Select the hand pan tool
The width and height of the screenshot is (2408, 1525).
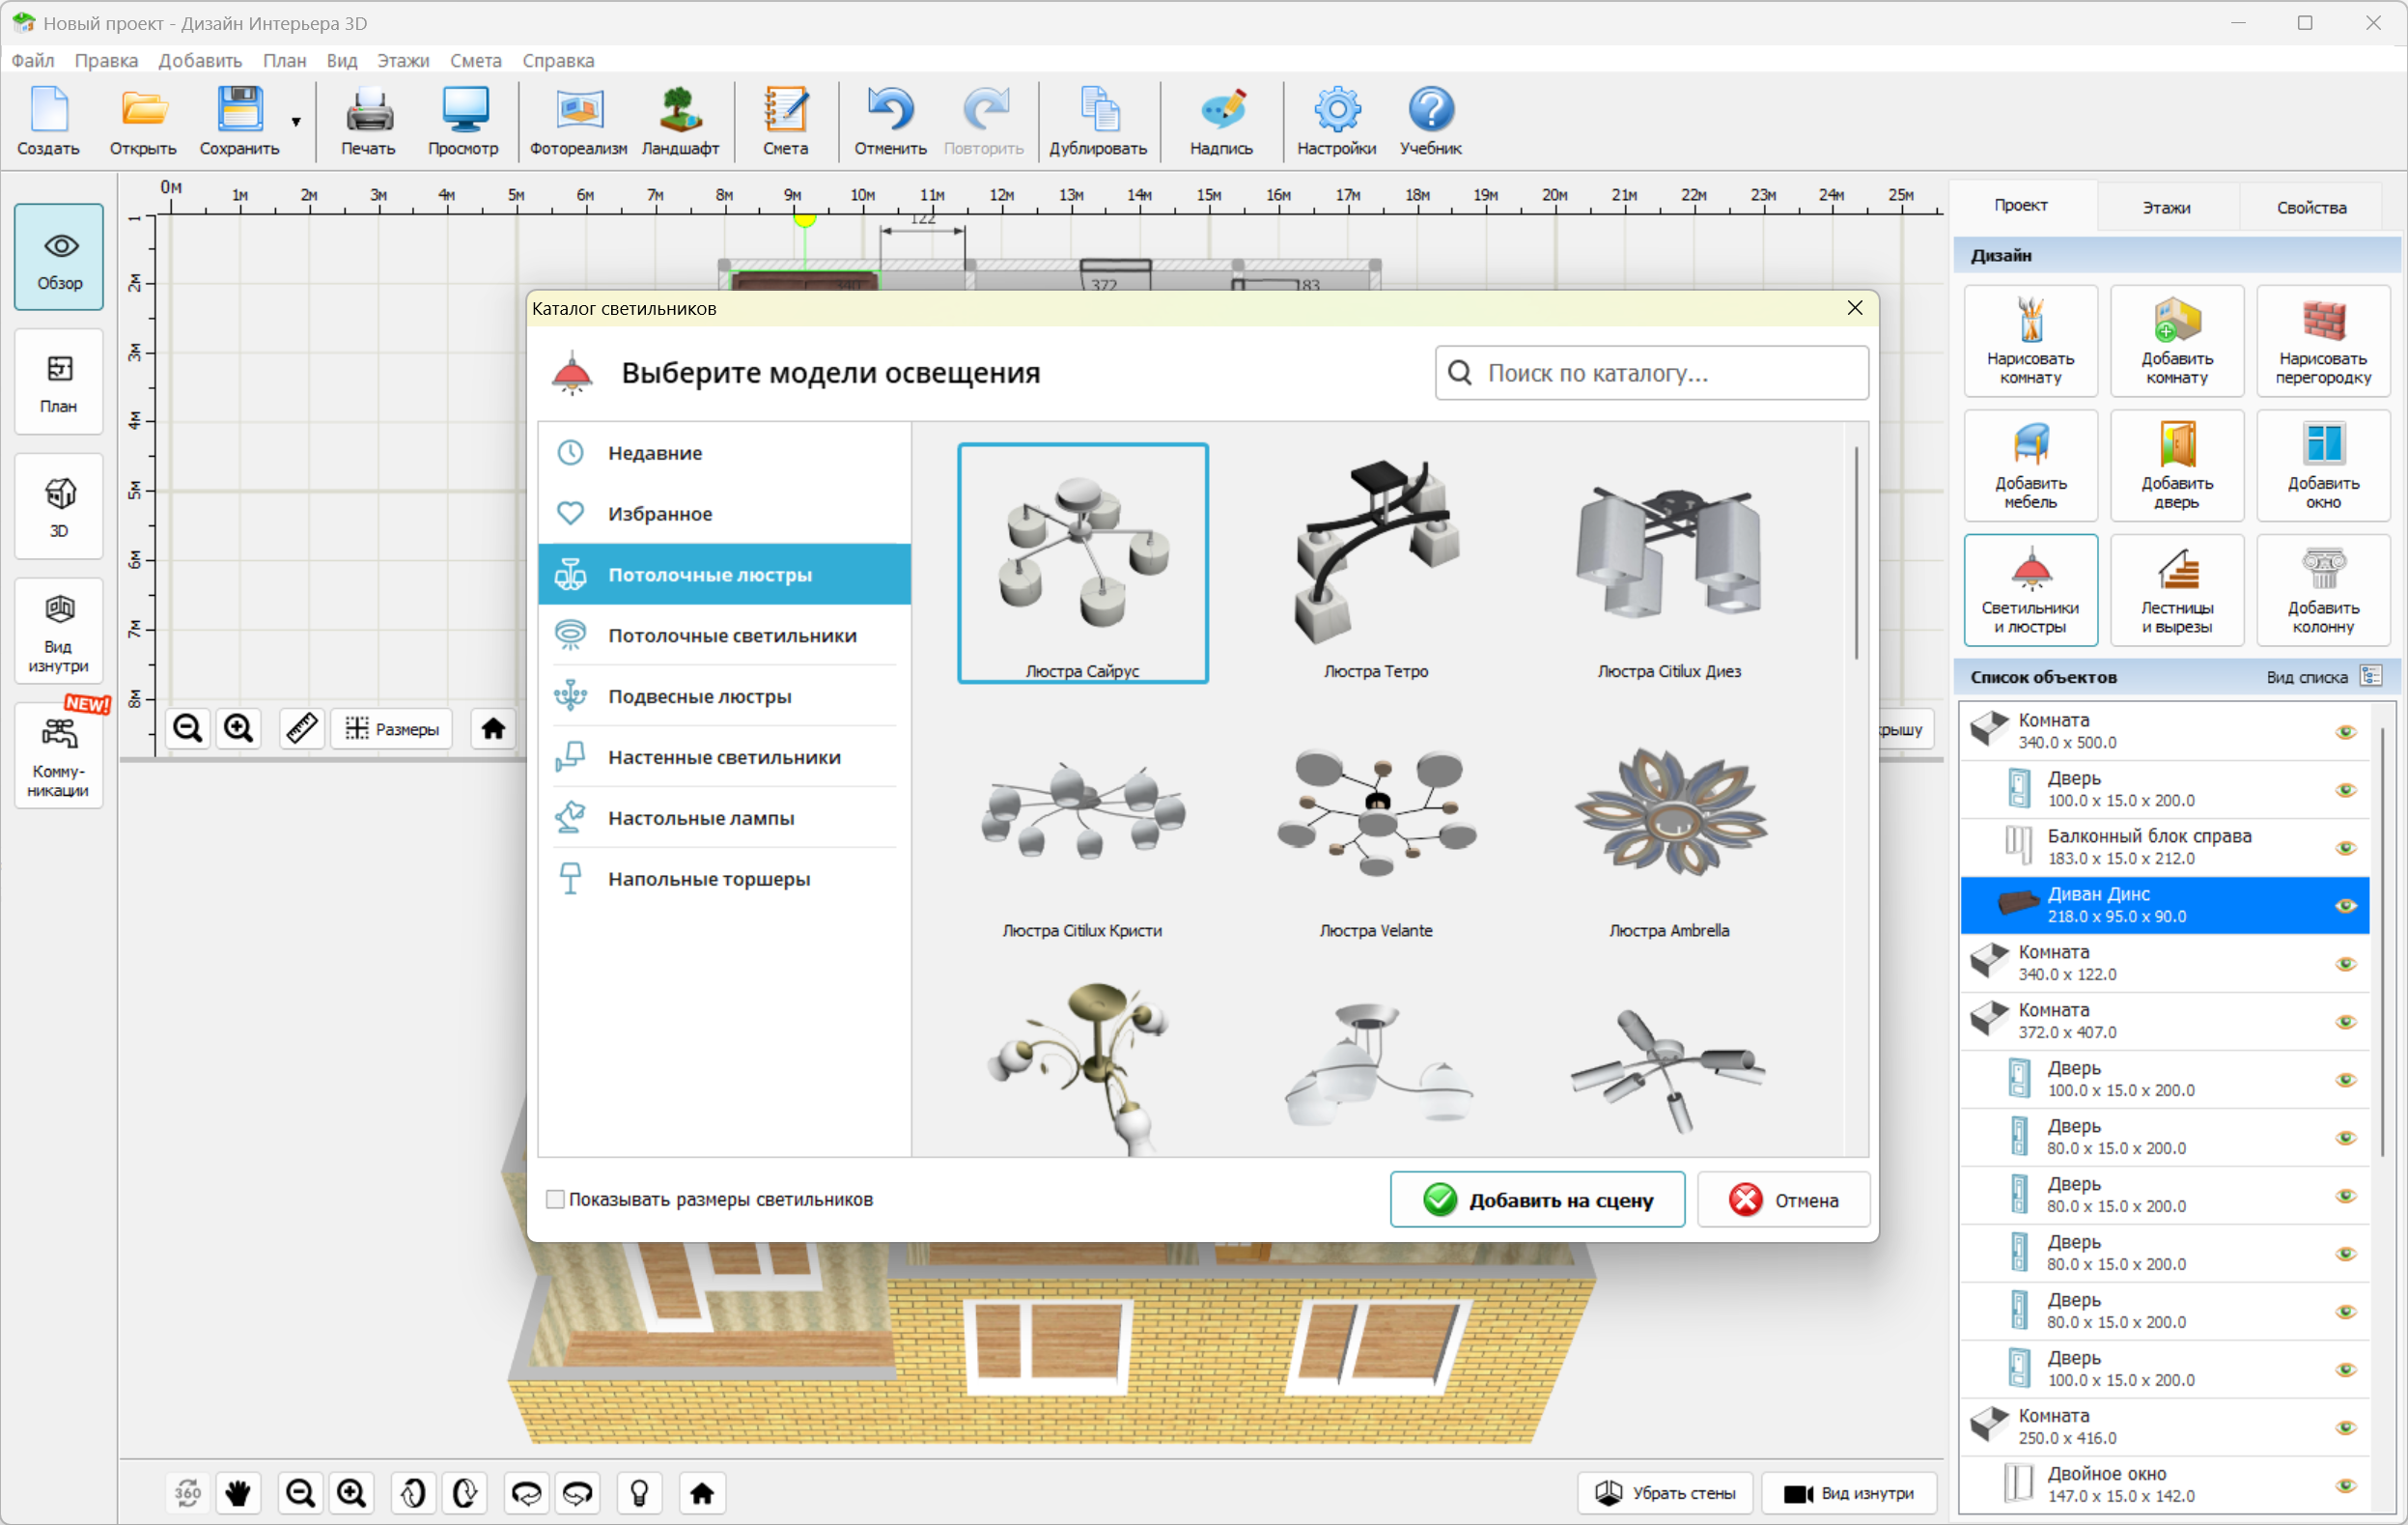pos(238,1493)
